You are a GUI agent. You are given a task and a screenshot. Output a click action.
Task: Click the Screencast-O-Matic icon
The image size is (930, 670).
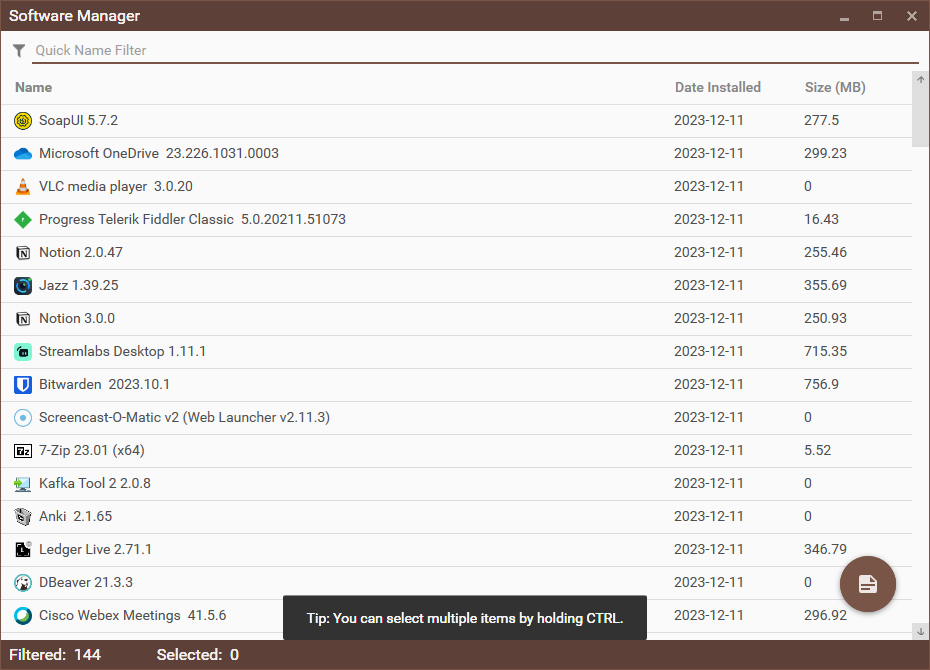pos(23,418)
